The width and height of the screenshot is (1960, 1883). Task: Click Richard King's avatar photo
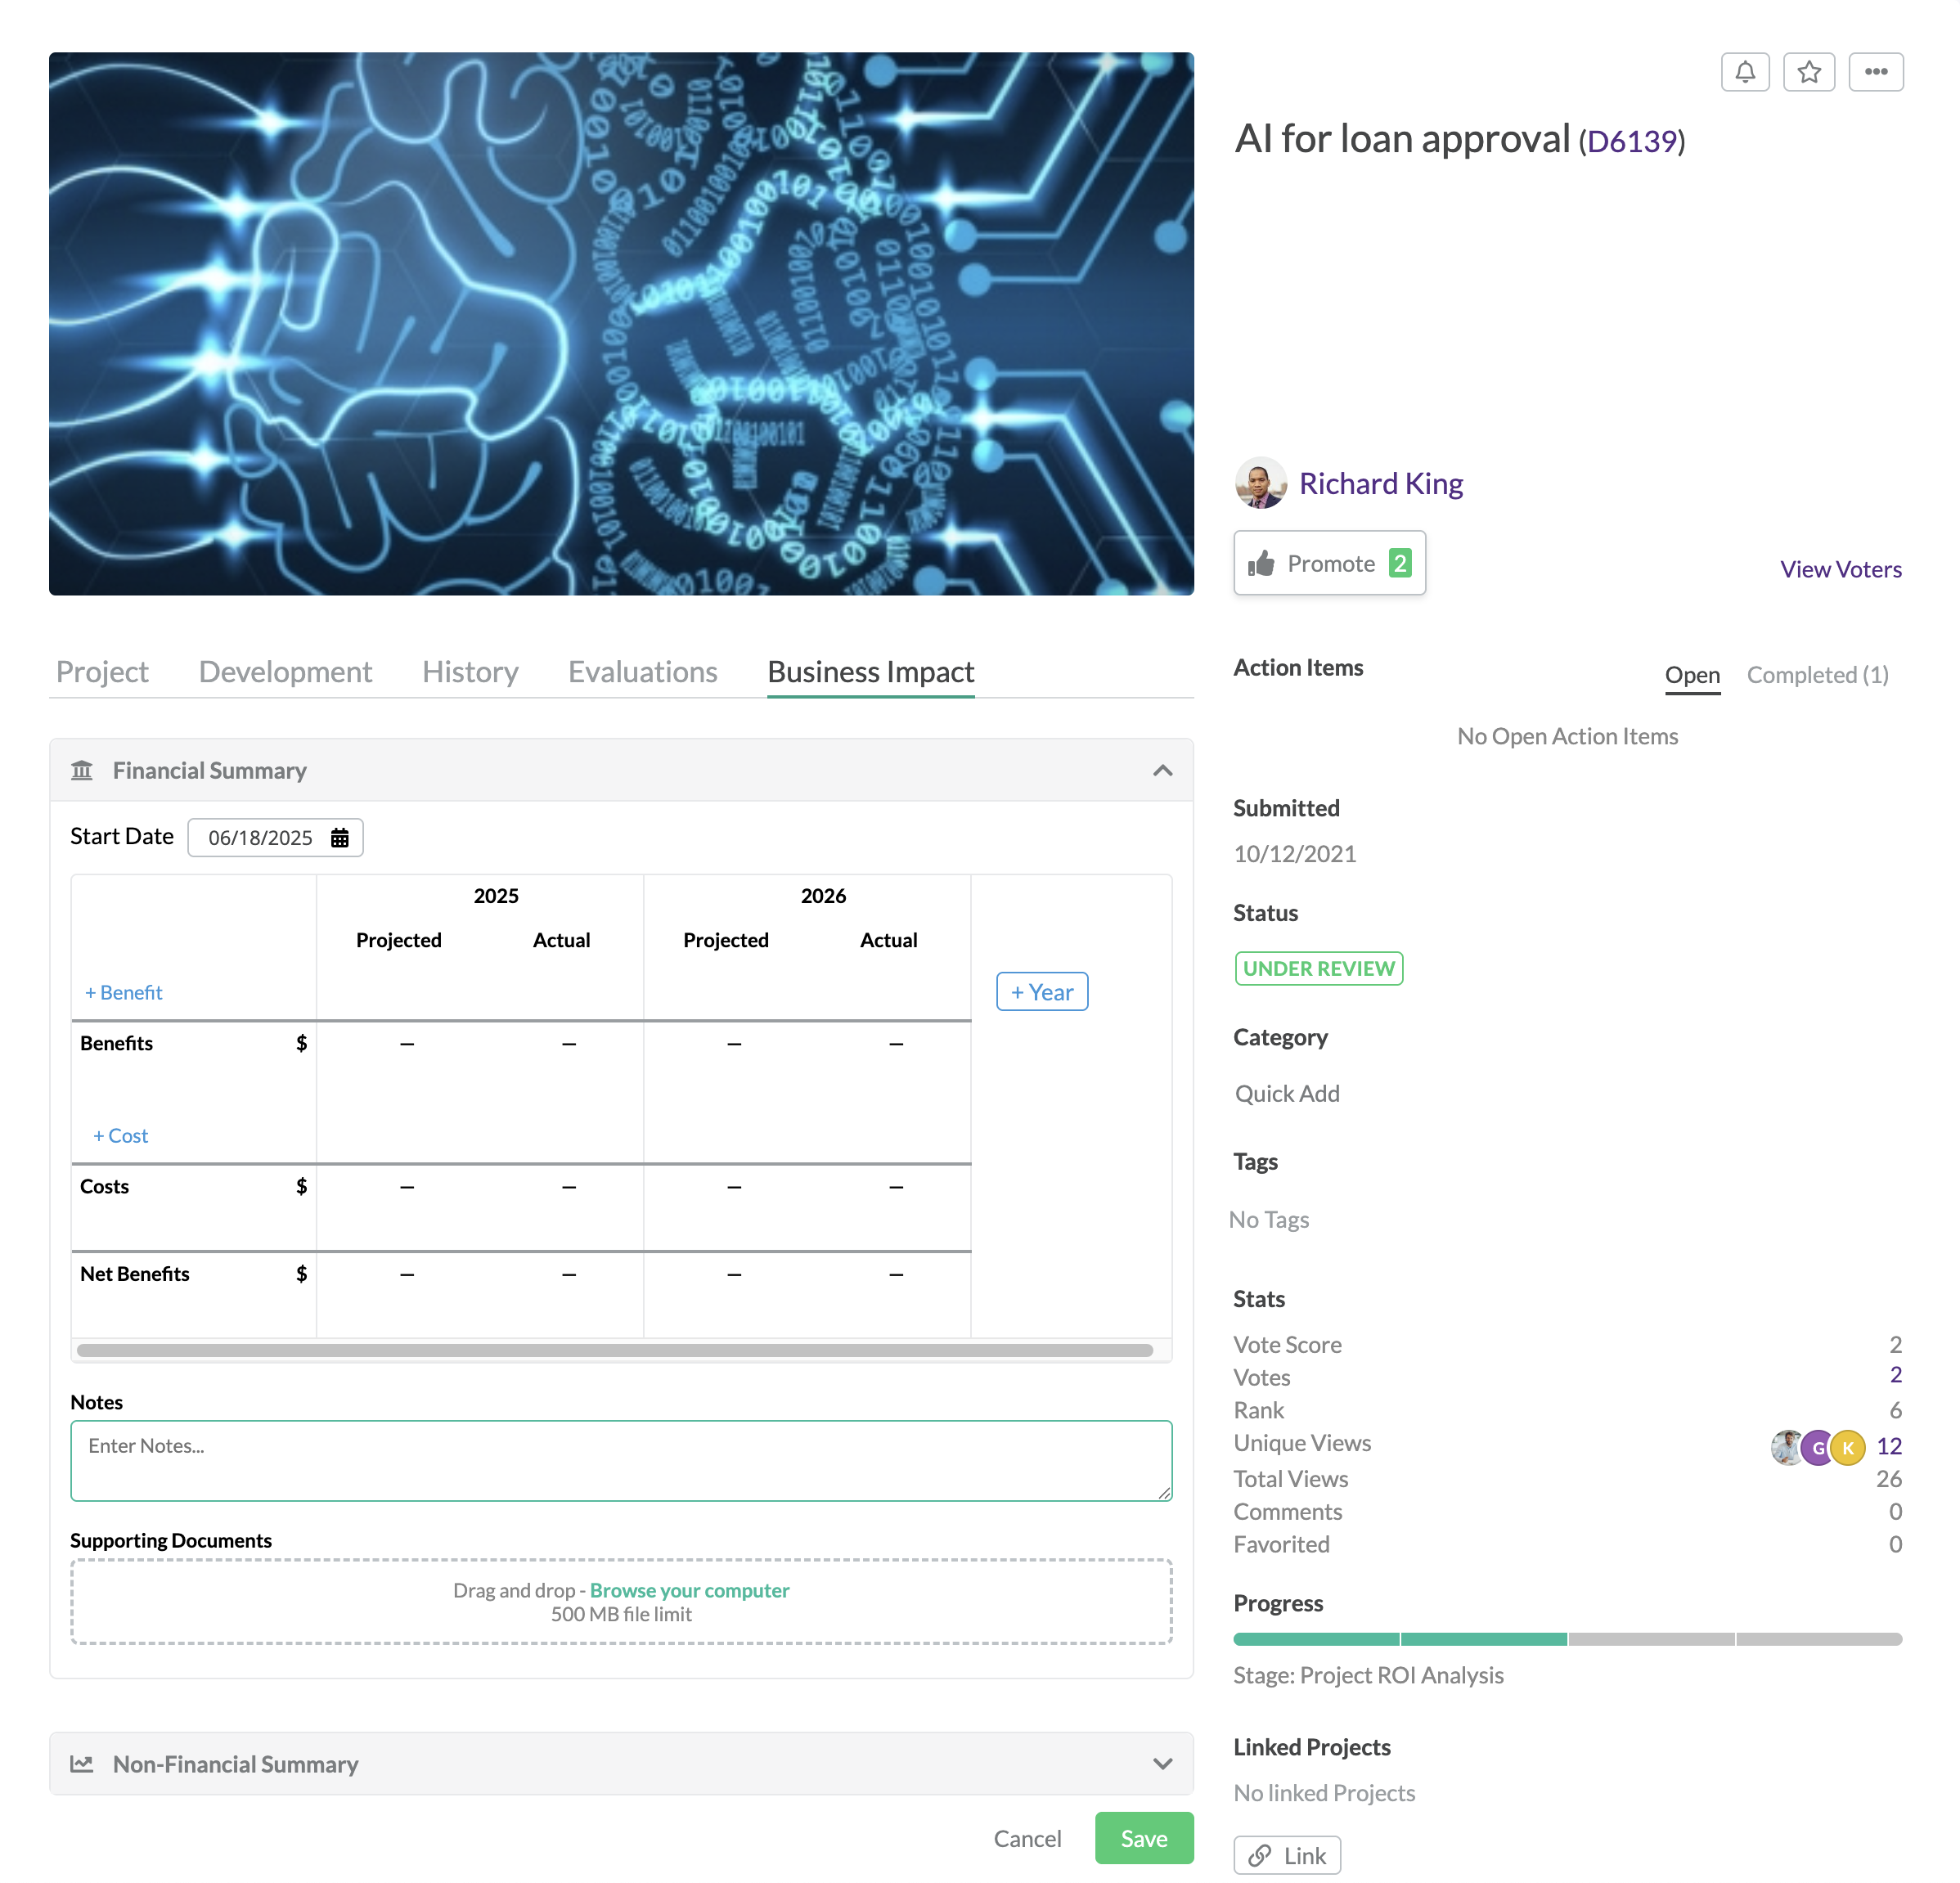coord(1261,483)
